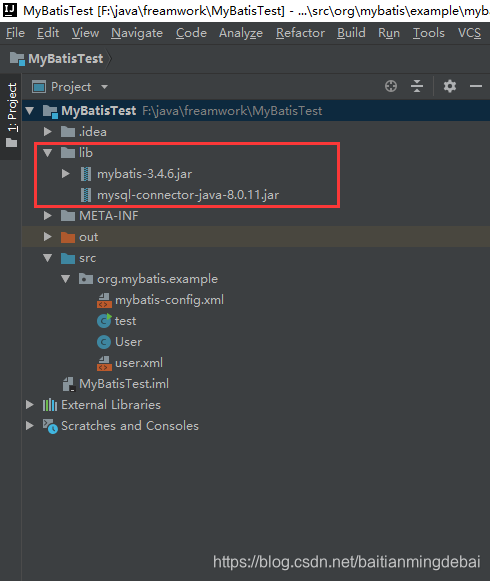This screenshot has width=490, height=581.
Task: Click the mybatis-config.xml file icon
Action: tap(104, 300)
